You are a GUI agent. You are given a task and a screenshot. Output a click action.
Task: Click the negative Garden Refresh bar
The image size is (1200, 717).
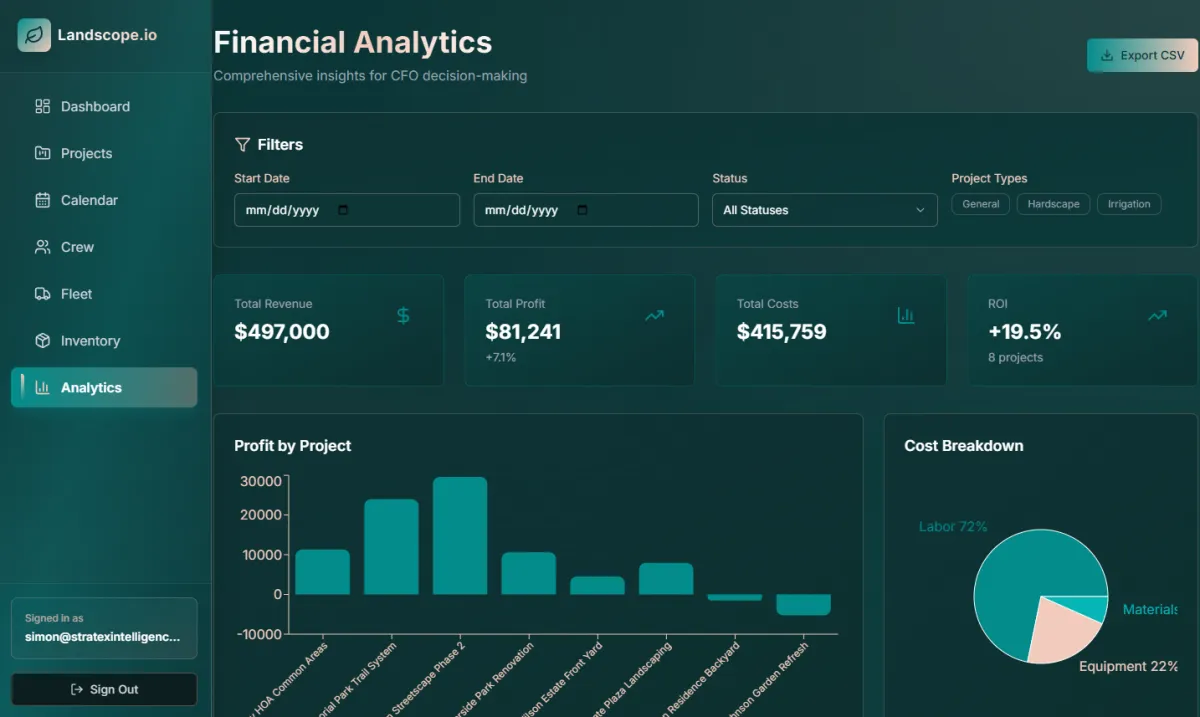pyautogui.click(x=803, y=605)
